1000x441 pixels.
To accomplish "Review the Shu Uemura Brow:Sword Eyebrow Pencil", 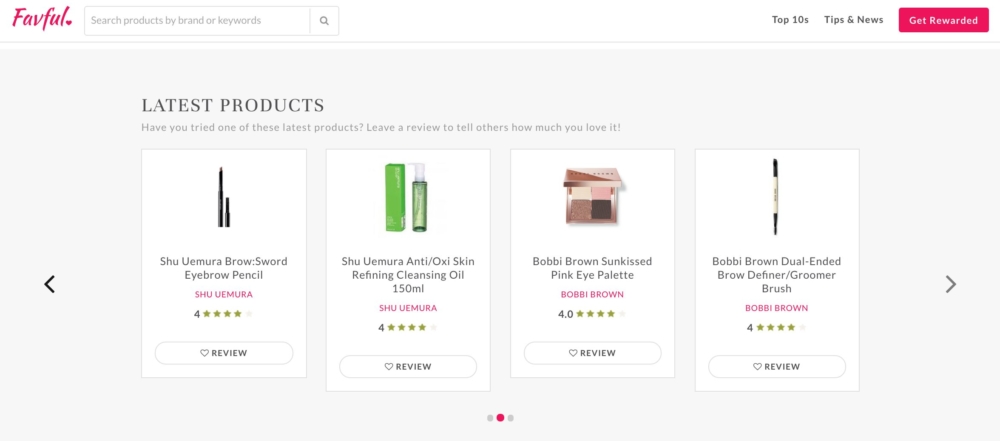I will (224, 353).
